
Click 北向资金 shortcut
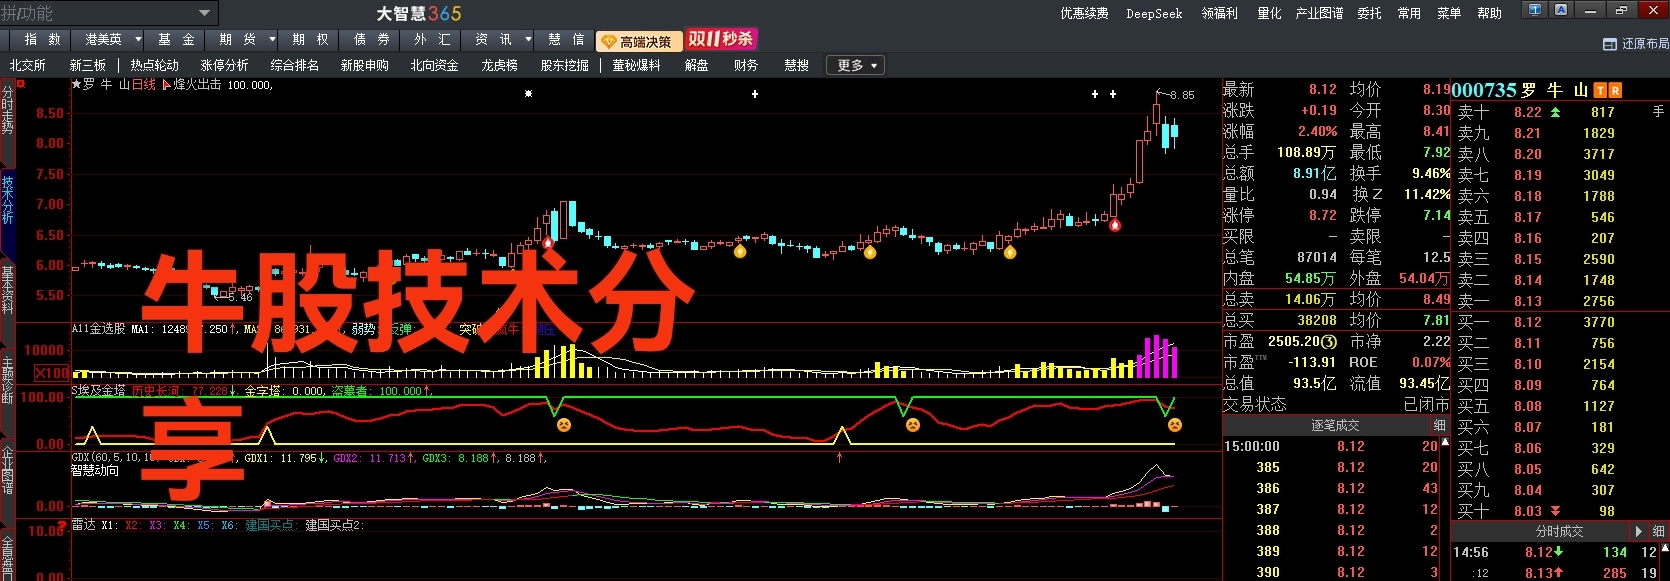tap(434, 65)
